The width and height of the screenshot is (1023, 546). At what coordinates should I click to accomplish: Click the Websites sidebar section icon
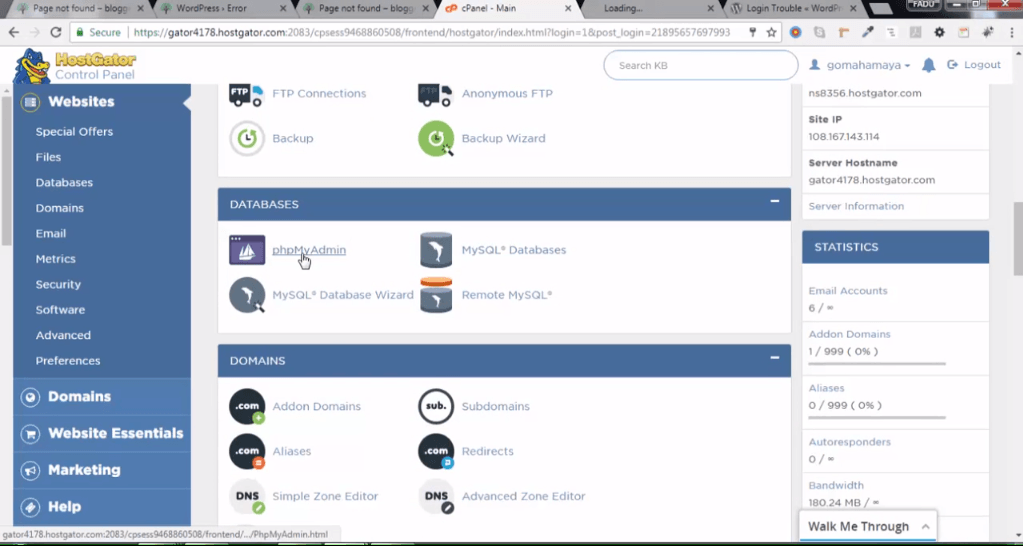point(30,102)
